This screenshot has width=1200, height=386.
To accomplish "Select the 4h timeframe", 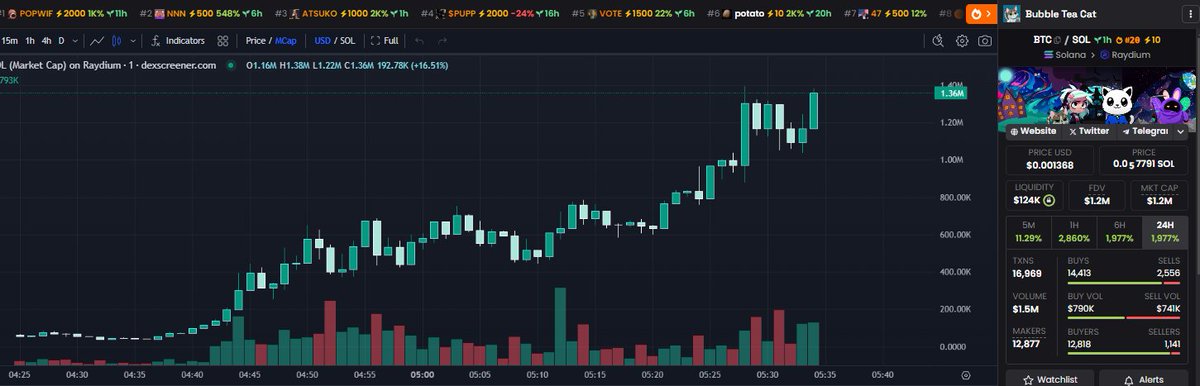I will point(46,41).
